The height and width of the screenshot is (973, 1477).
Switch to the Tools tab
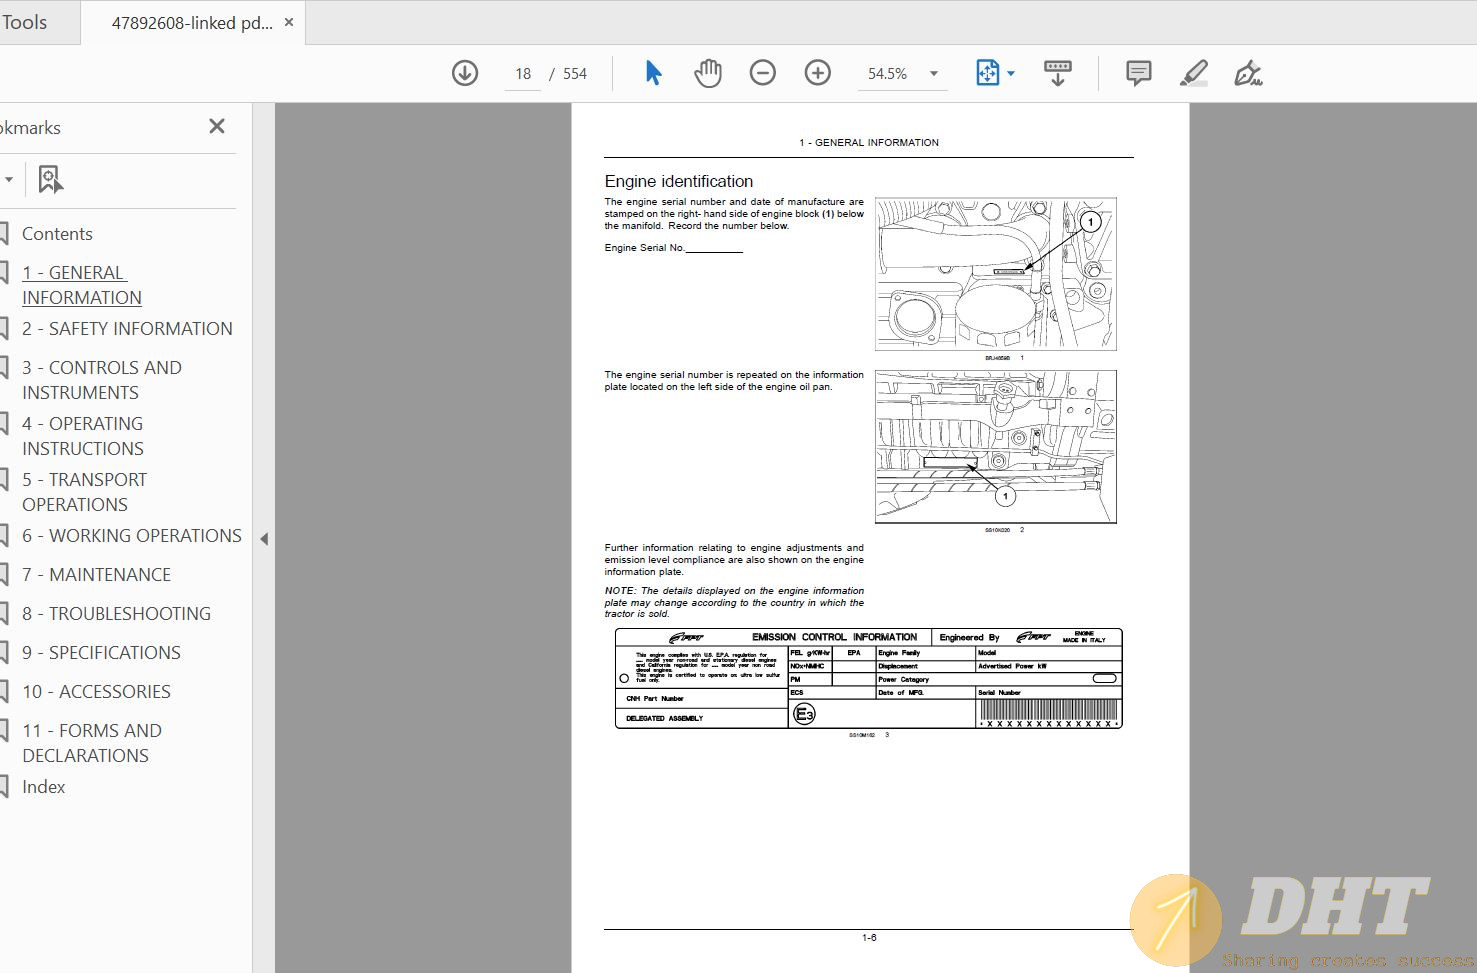pyautogui.click(x=25, y=22)
